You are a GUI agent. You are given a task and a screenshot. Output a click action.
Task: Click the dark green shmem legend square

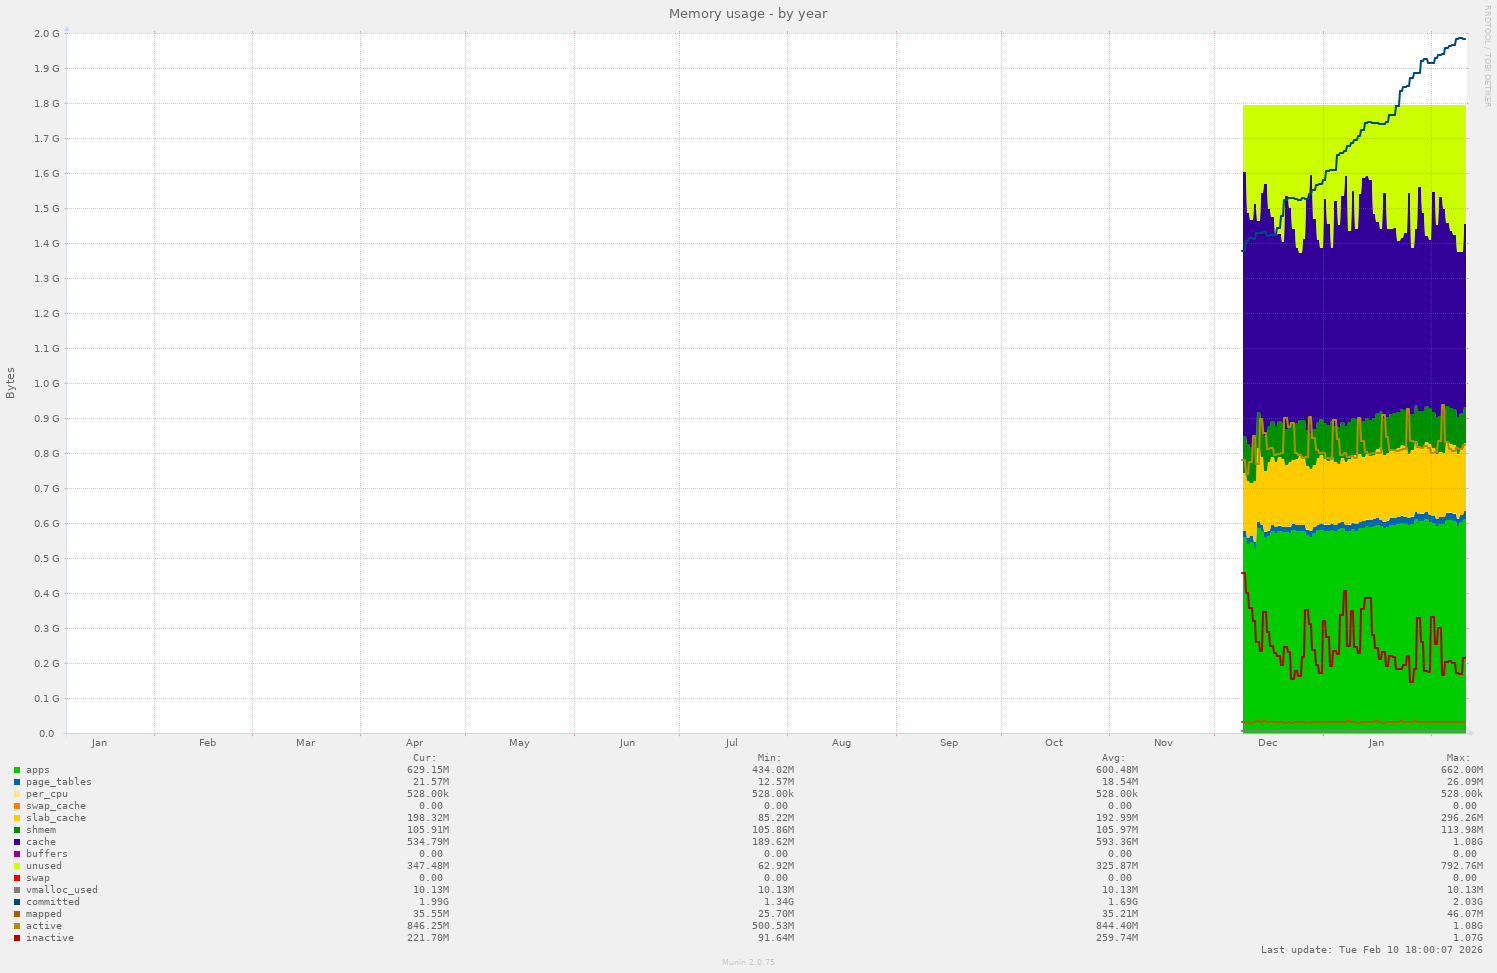coord(15,829)
